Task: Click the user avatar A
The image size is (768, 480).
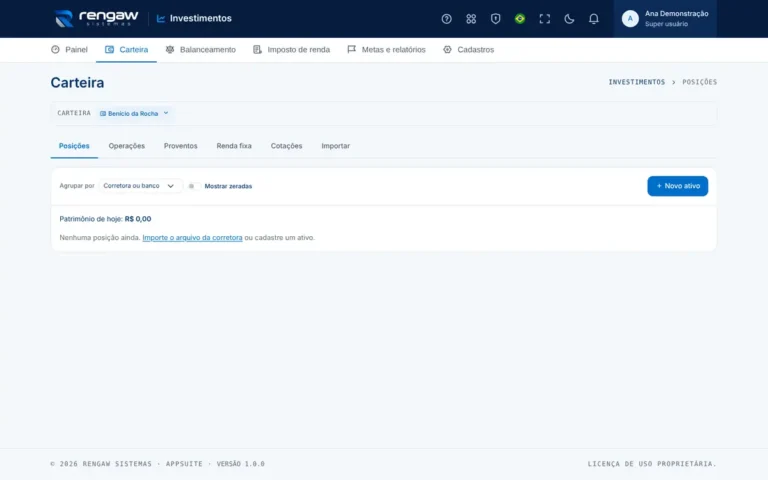Action: [630, 19]
